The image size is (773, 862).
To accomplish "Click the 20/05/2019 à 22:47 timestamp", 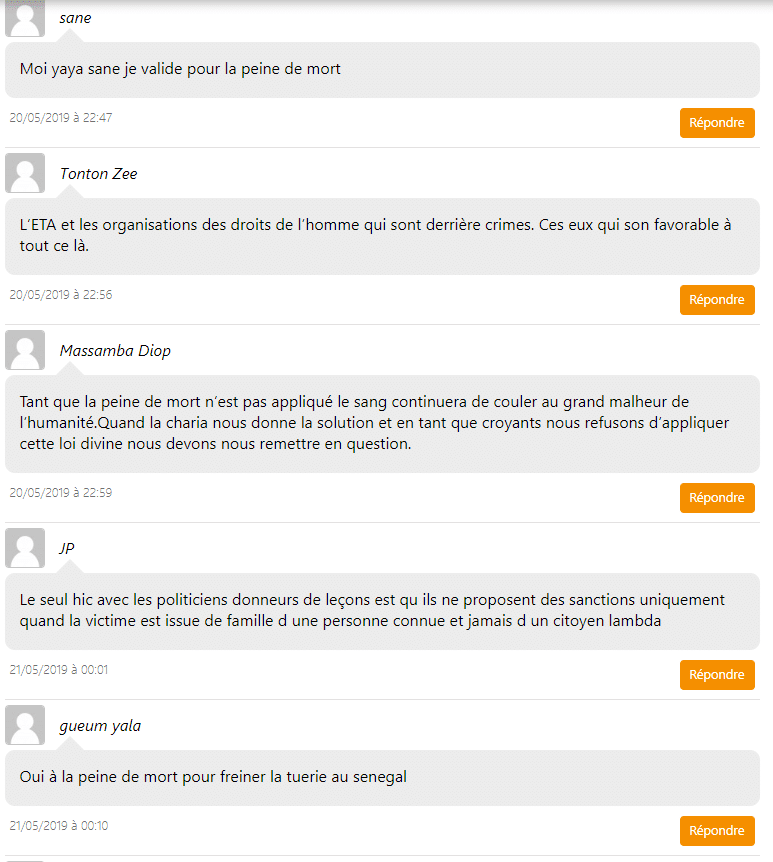I will coord(61,118).
